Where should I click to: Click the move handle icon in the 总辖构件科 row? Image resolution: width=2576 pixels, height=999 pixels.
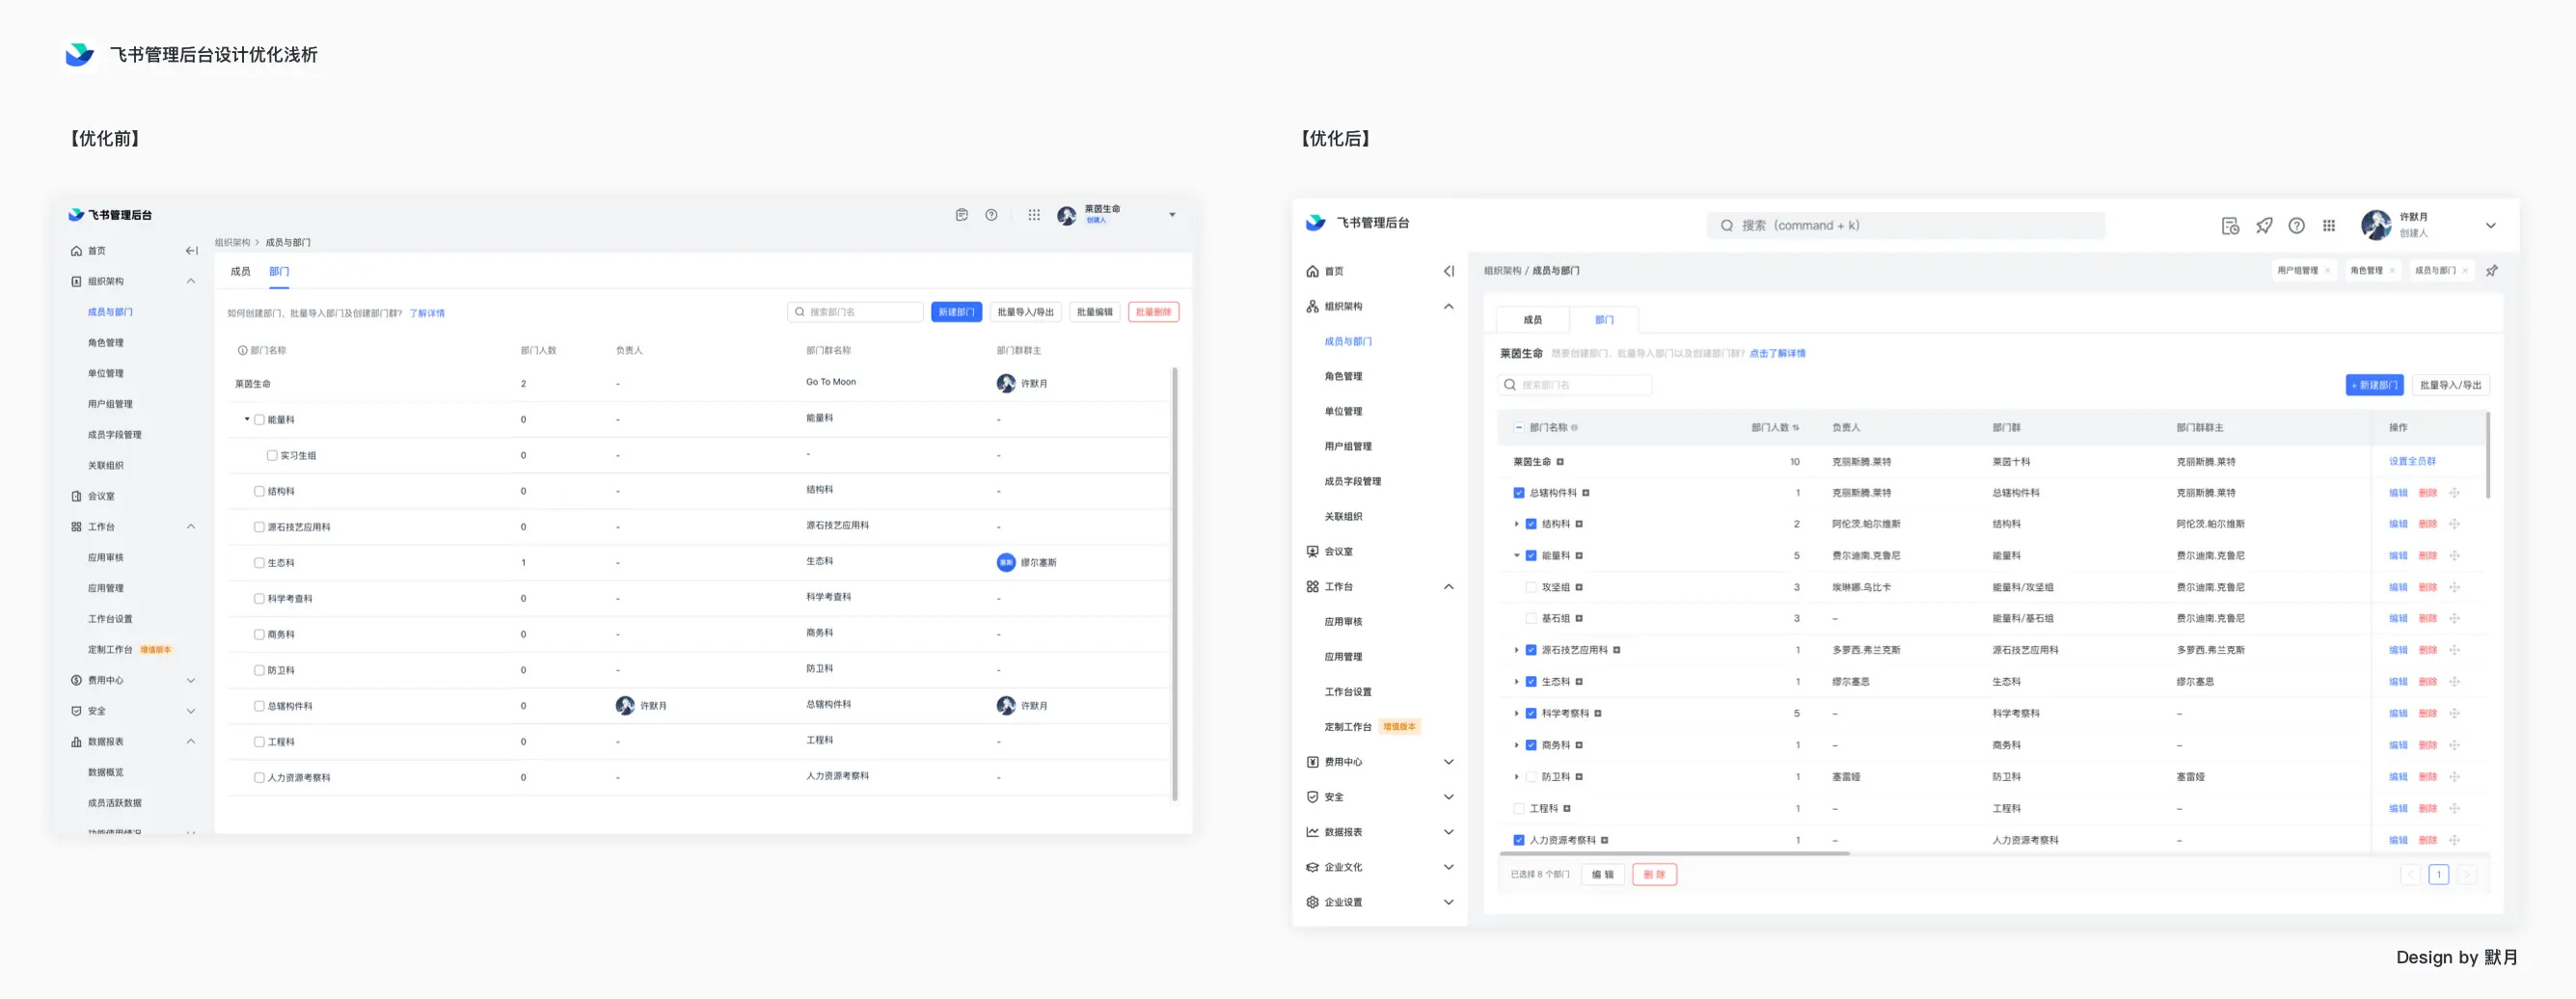2454,492
